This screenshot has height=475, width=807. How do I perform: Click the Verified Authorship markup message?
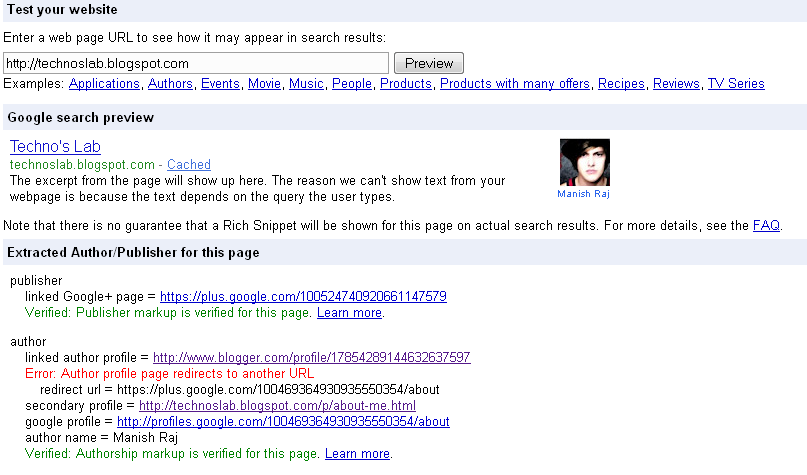[171, 453]
